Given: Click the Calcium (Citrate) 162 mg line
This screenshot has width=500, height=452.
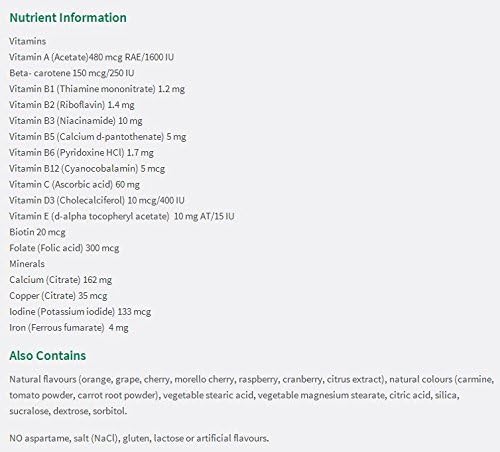Looking at the screenshot, I should click(x=61, y=280).
